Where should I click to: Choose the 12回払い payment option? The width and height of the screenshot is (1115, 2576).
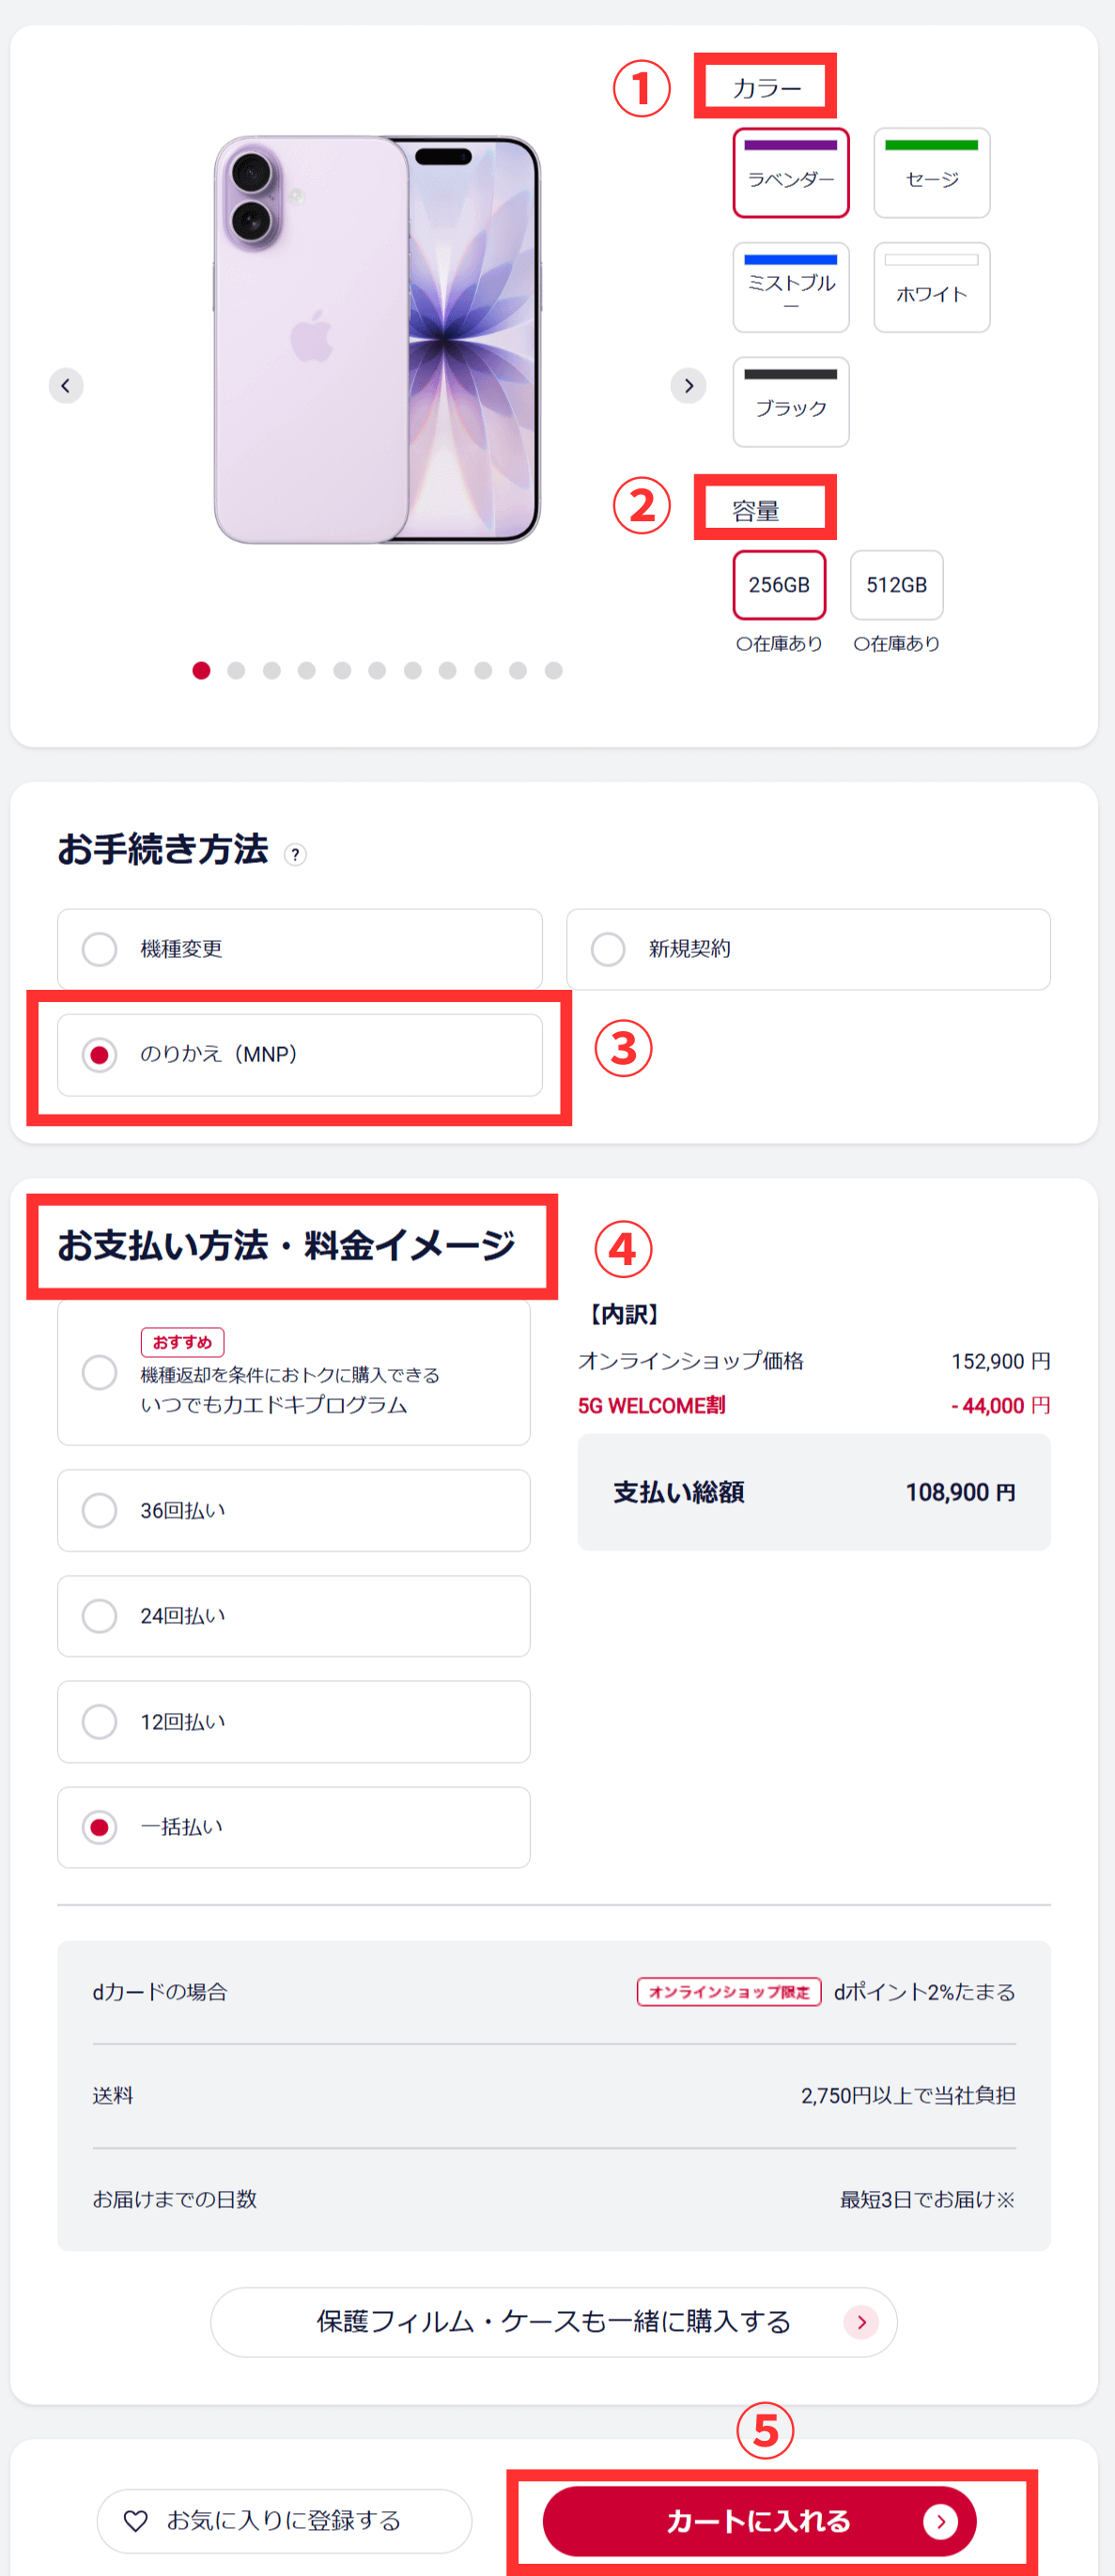click(x=99, y=1722)
